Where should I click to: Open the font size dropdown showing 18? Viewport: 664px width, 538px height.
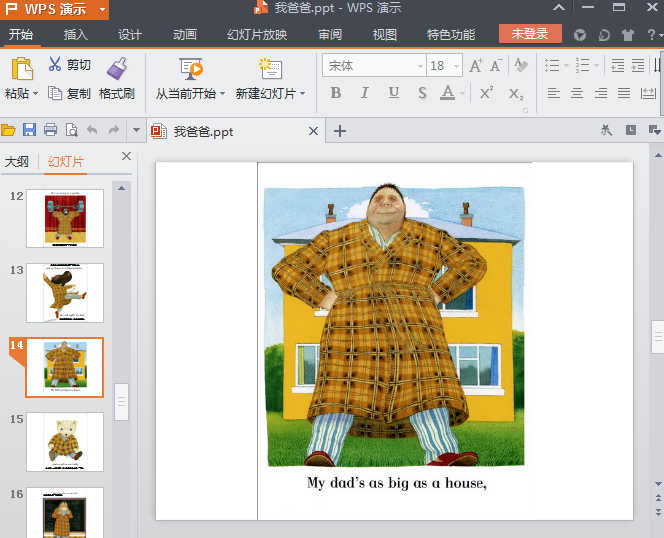point(456,66)
